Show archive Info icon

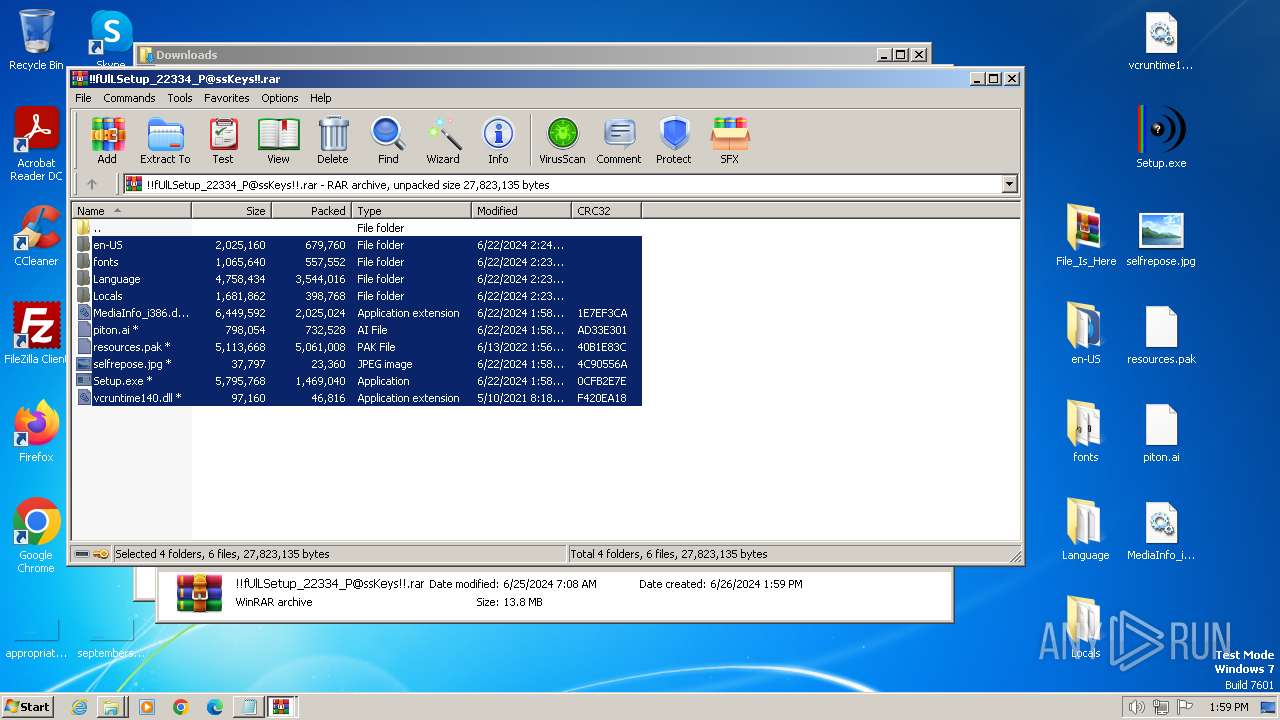[x=498, y=140]
